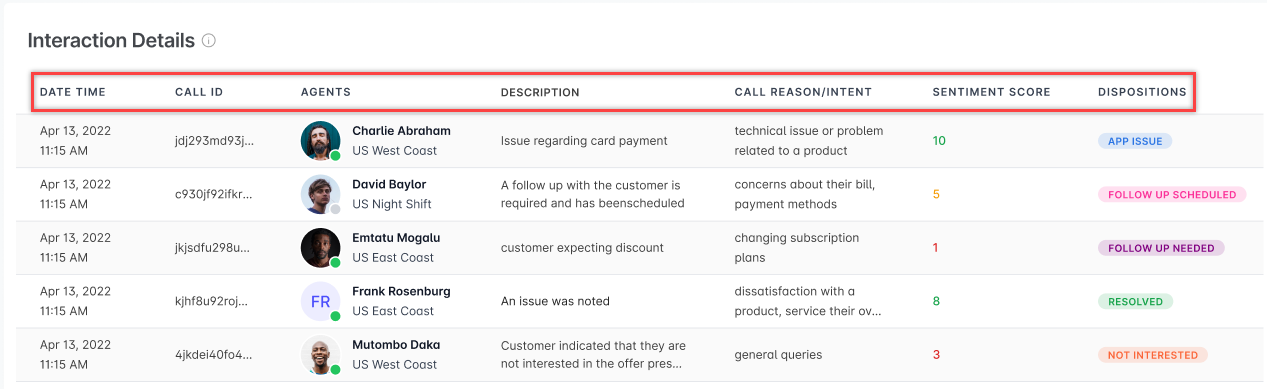
Task: Click Emtatu Mogalu's profile picture
Action: (321, 248)
